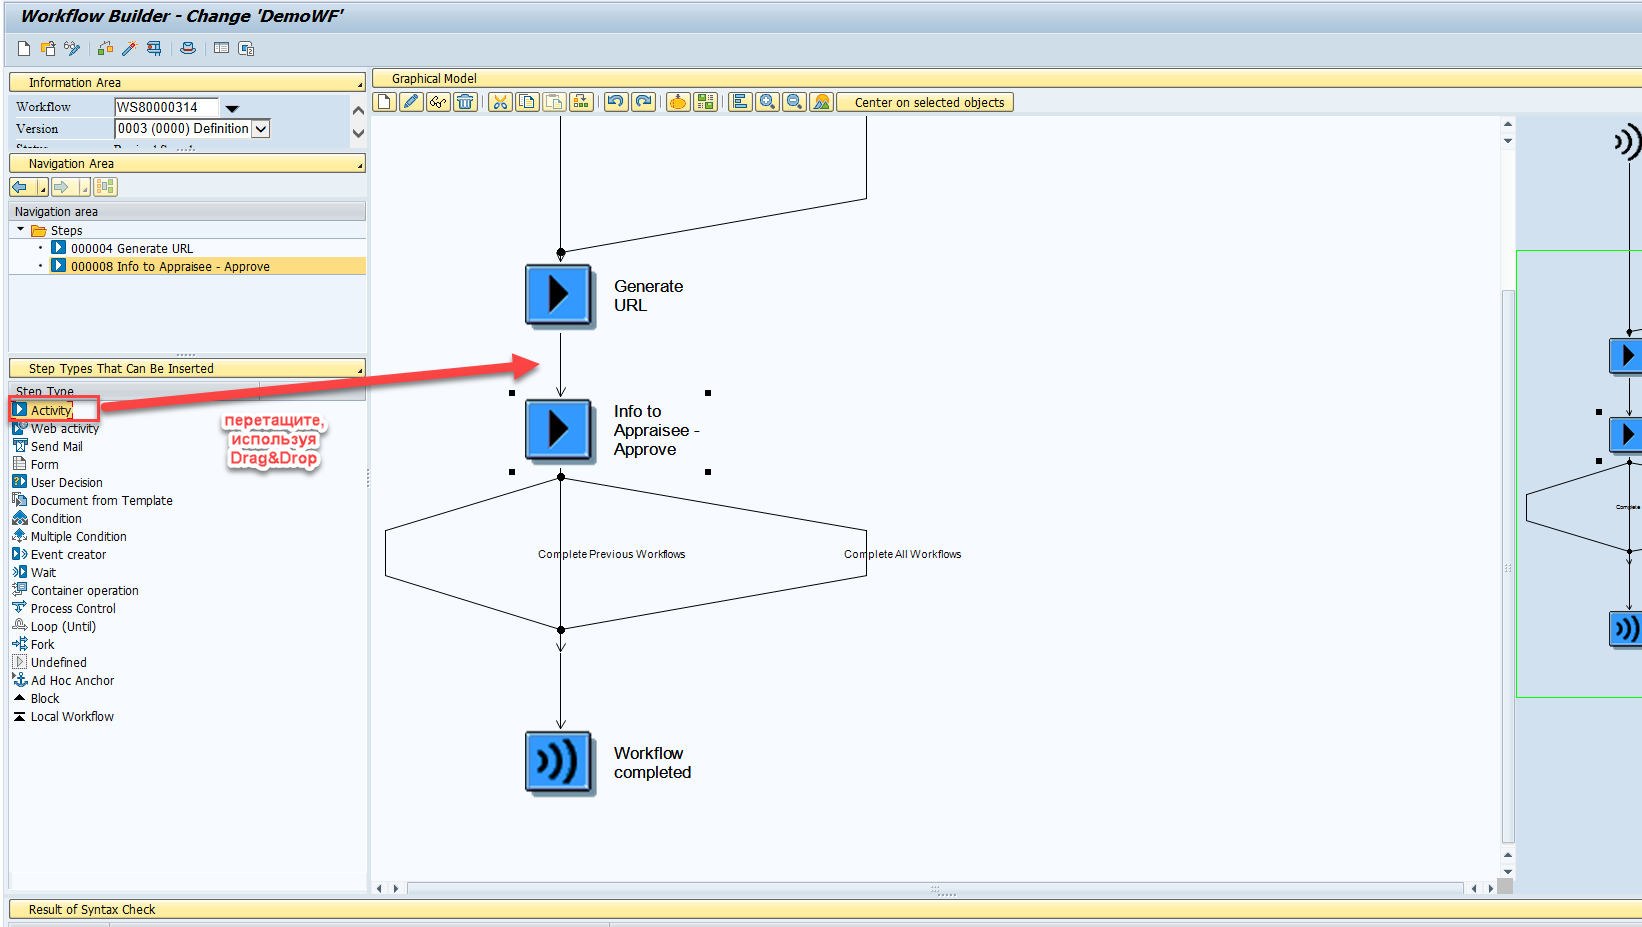Click the align/arrange graphic icon
The width and height of the screenshot is (1642, 927).
pyautogui.click(x=740, y=102)
